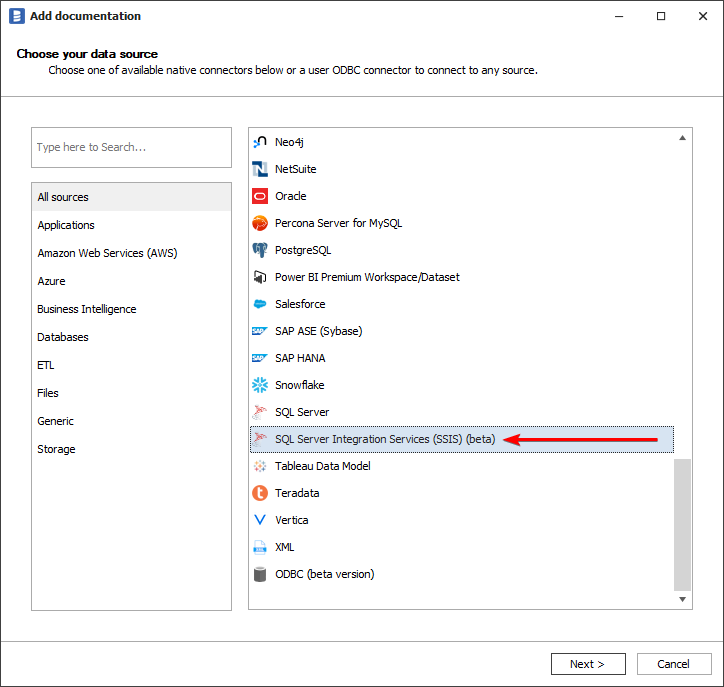Click the PostgreSQL elephant icon
Image resolution: width=724 pixels, height=687 pixels.
(x=260, y=250)
